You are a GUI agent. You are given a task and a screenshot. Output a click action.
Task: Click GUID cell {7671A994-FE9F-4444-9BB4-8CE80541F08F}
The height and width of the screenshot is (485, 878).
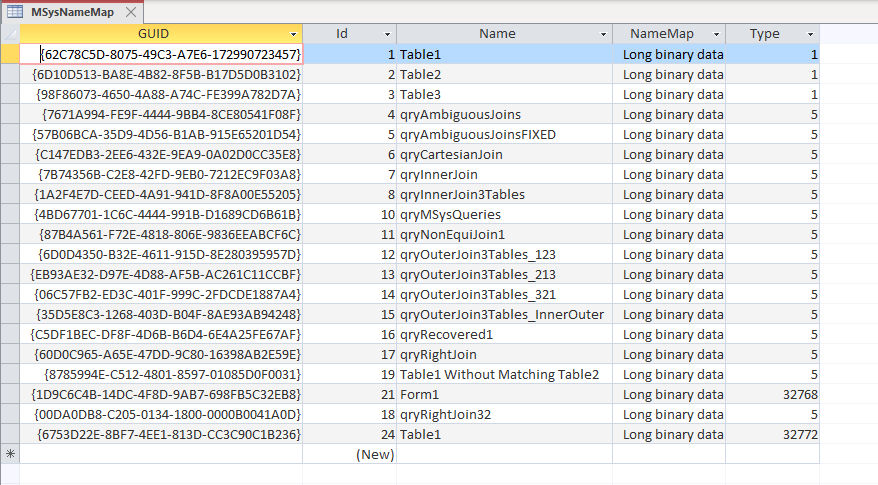click(x=161, y=114)
